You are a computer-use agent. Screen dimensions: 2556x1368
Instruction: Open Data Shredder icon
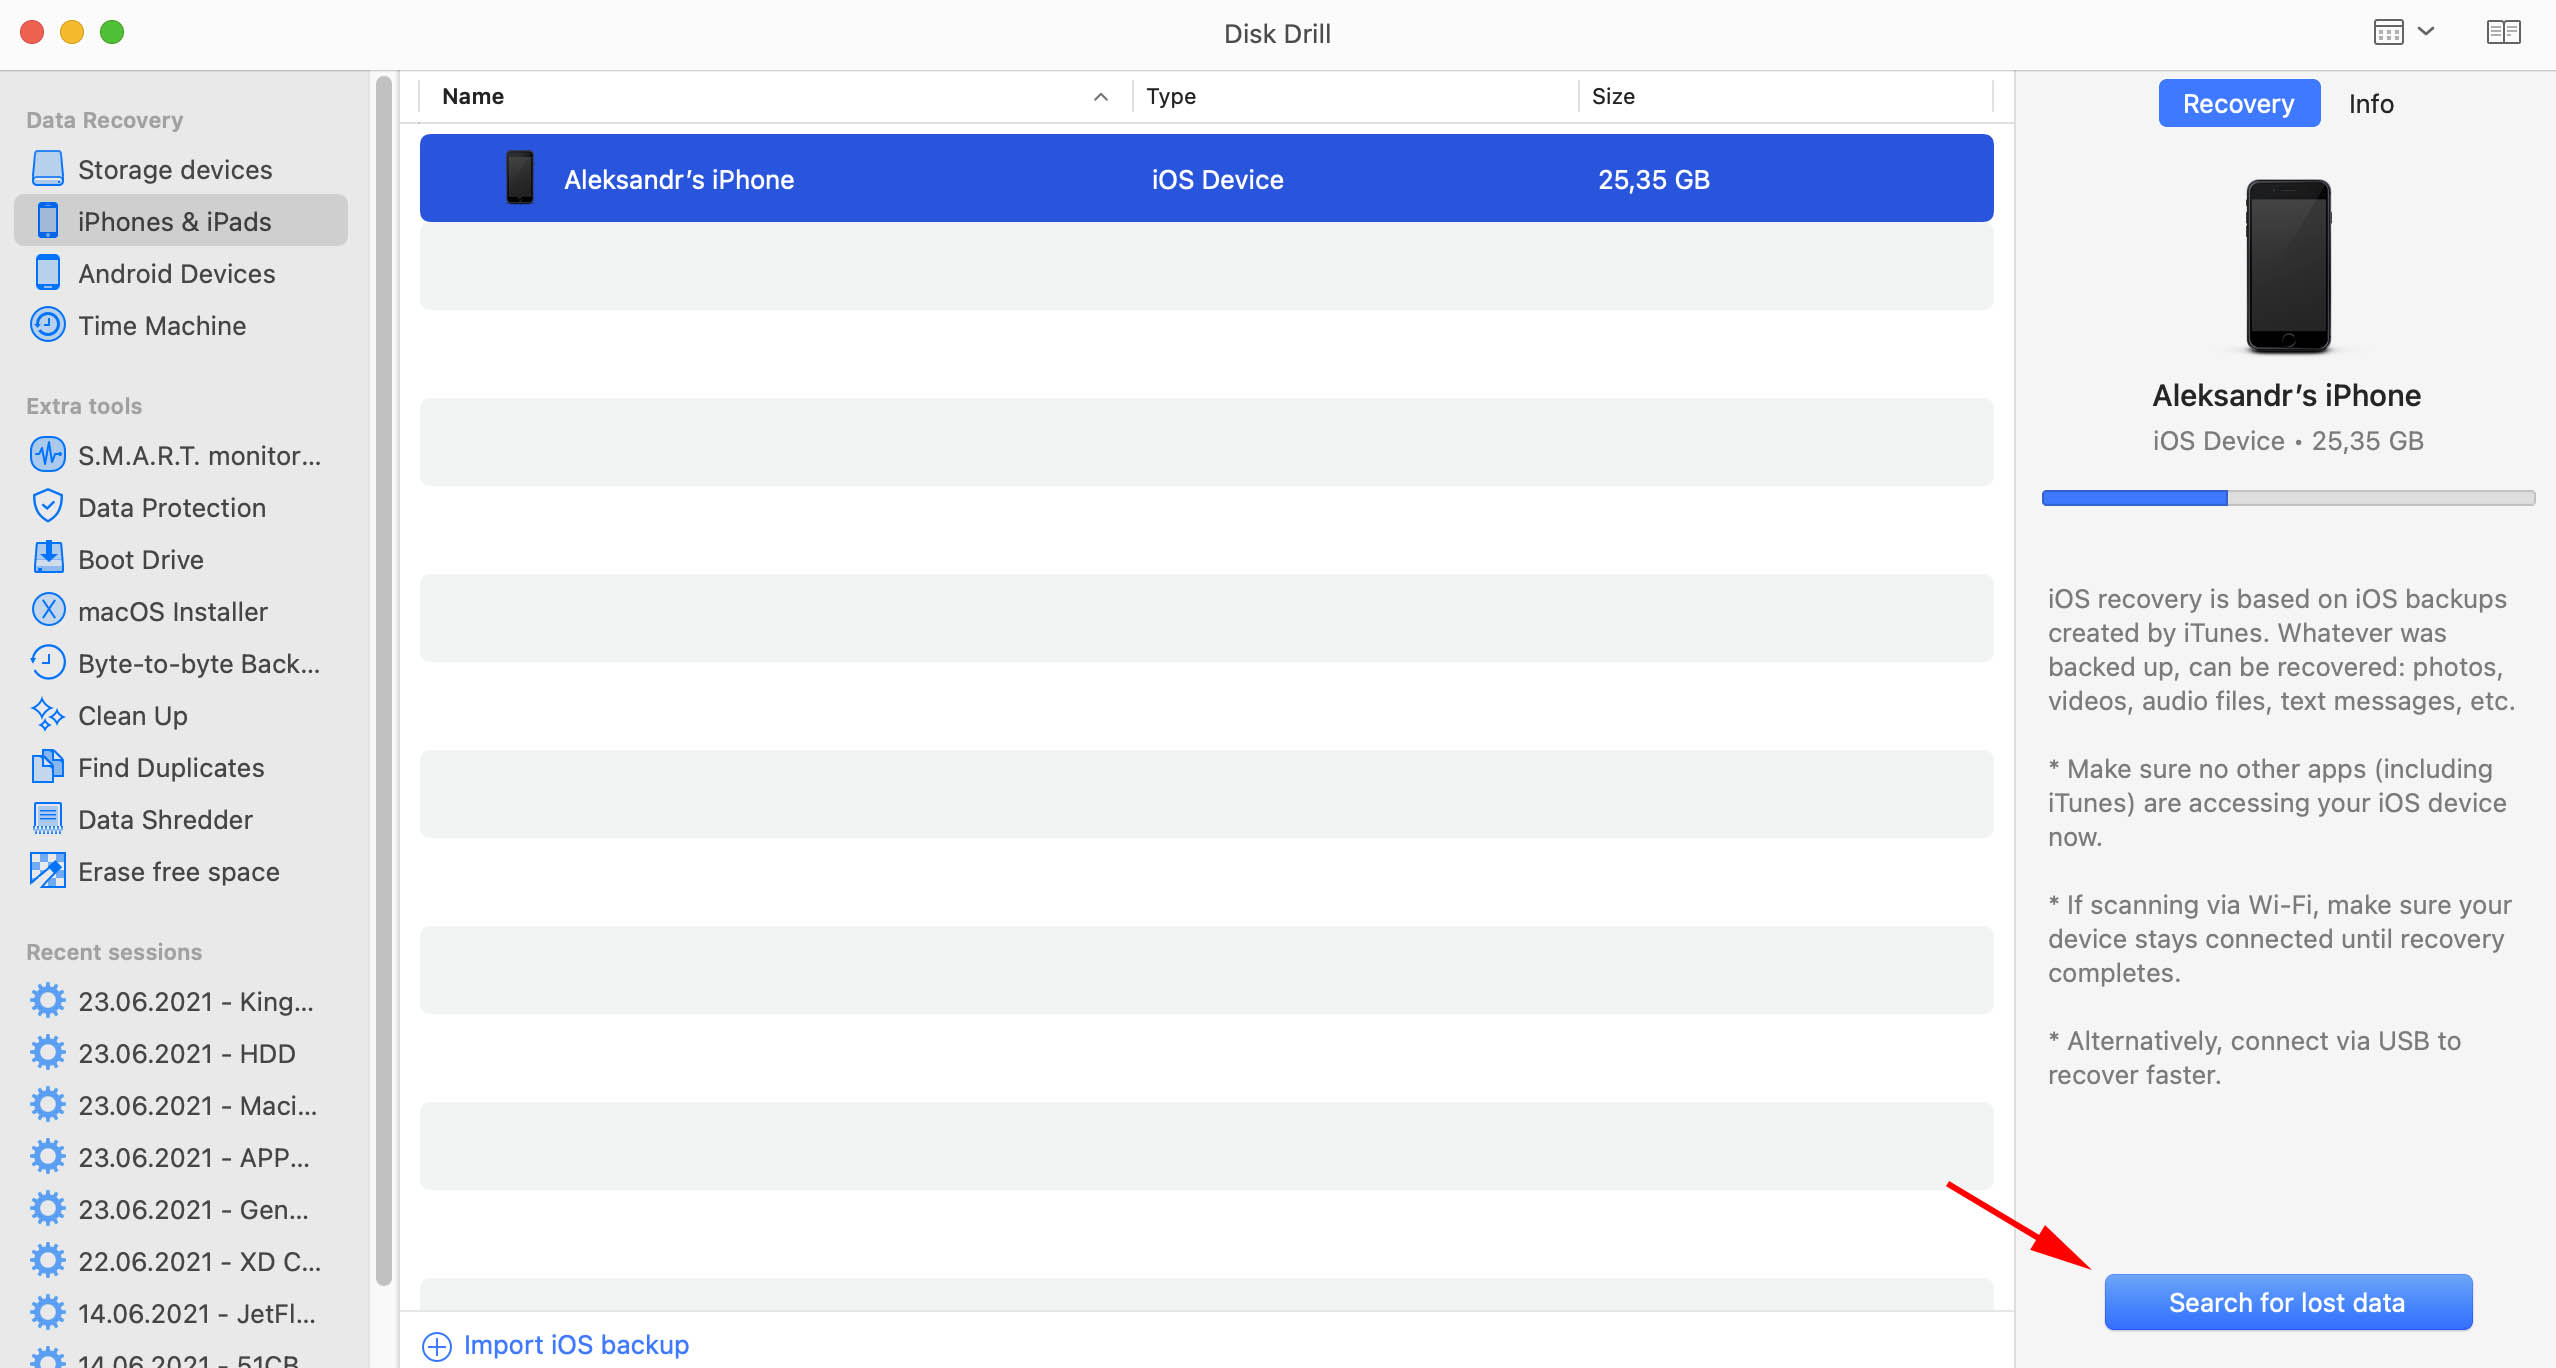point(48,819)
